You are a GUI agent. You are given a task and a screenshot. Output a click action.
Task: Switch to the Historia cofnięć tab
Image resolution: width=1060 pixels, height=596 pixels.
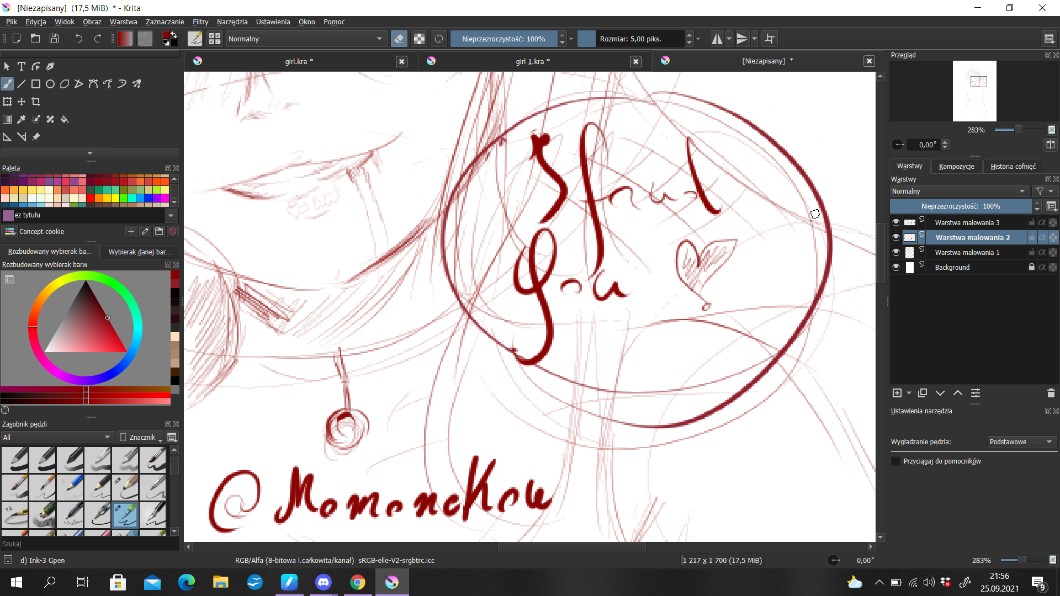click(1013, 166)
